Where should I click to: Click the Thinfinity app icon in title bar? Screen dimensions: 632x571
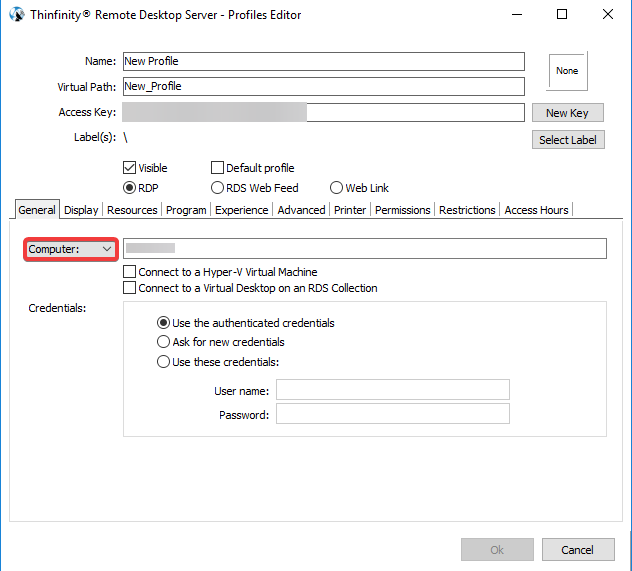(17, 15)
